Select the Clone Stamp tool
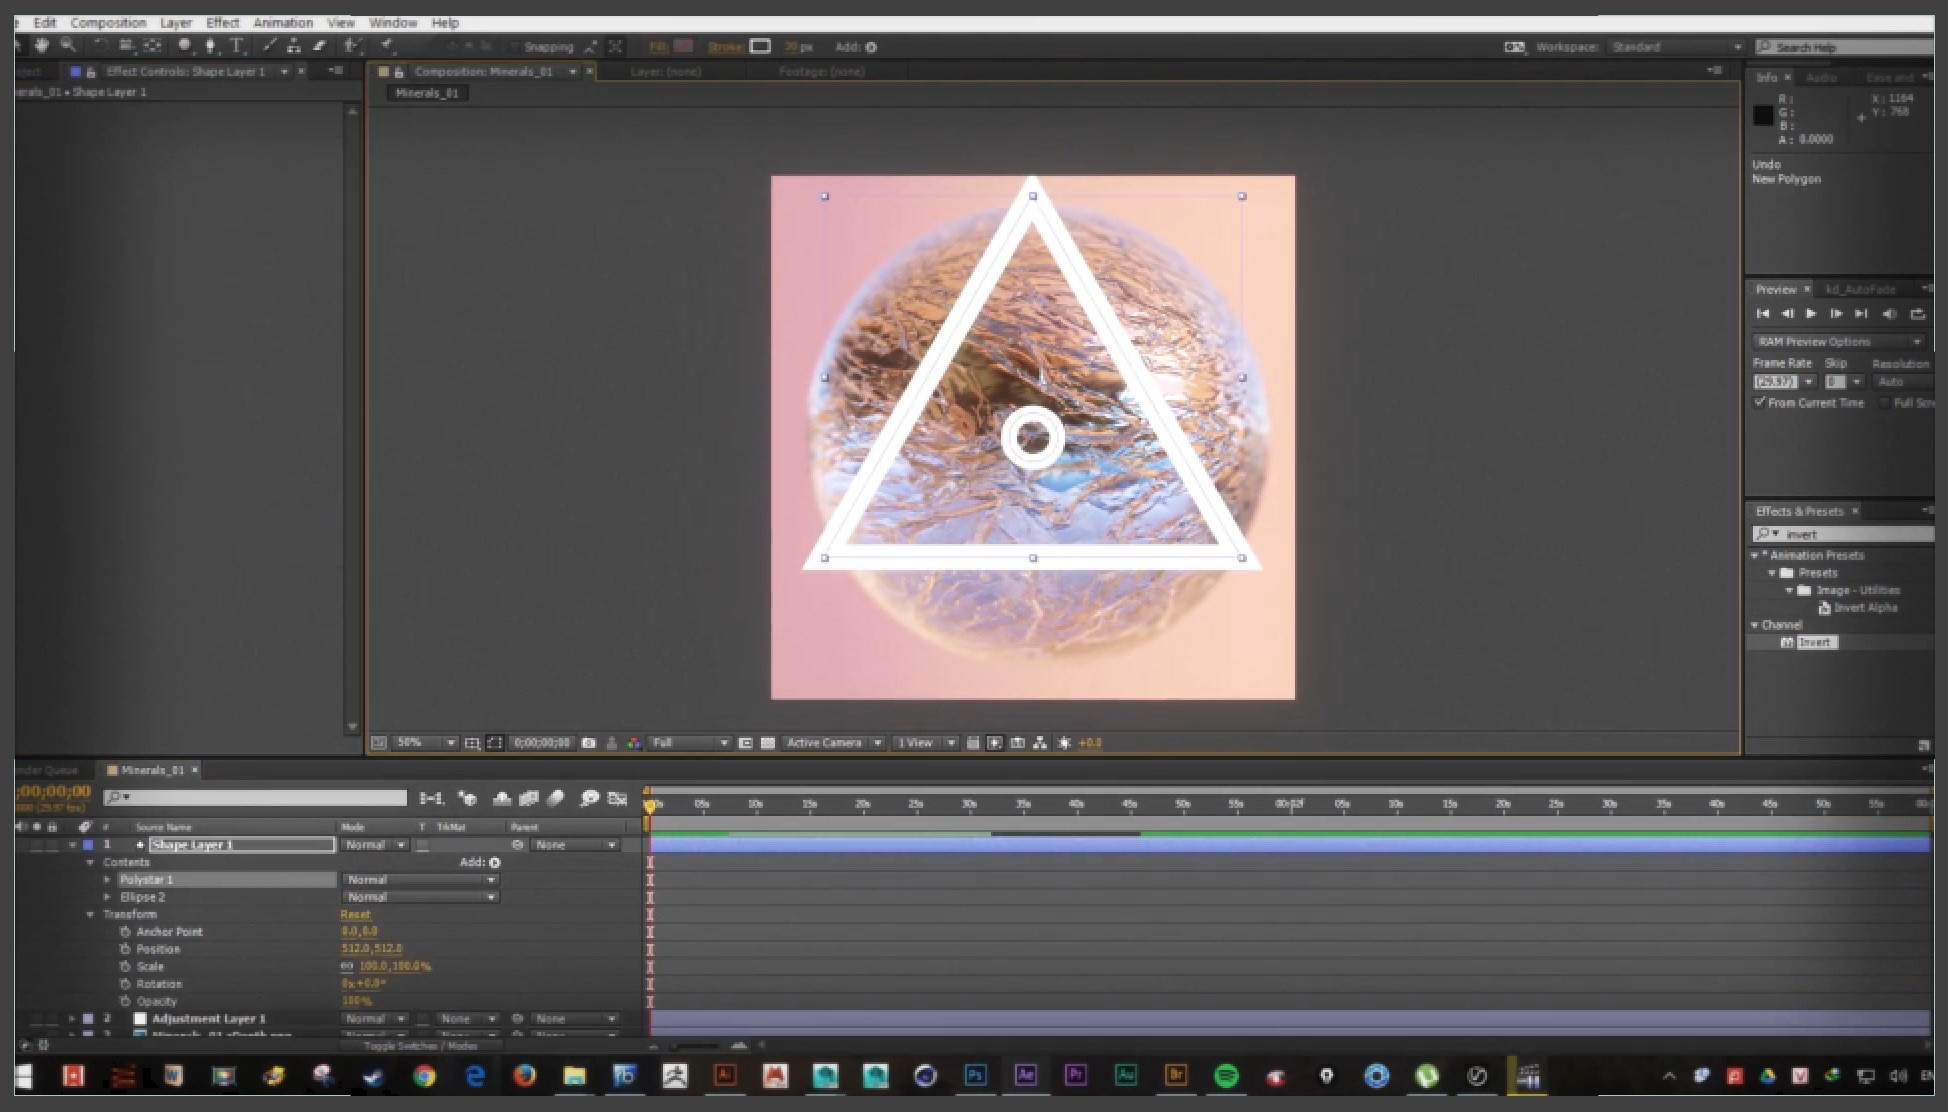 pyautogui.click(x=294, y=46)
